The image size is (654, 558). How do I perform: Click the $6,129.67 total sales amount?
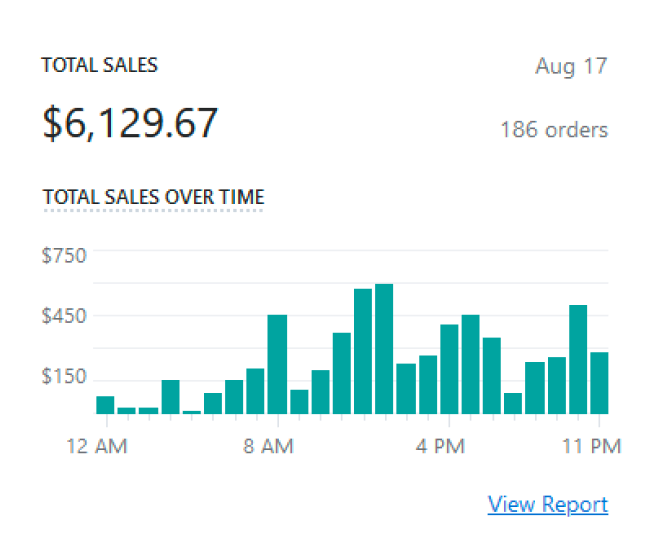click(130, 122)
